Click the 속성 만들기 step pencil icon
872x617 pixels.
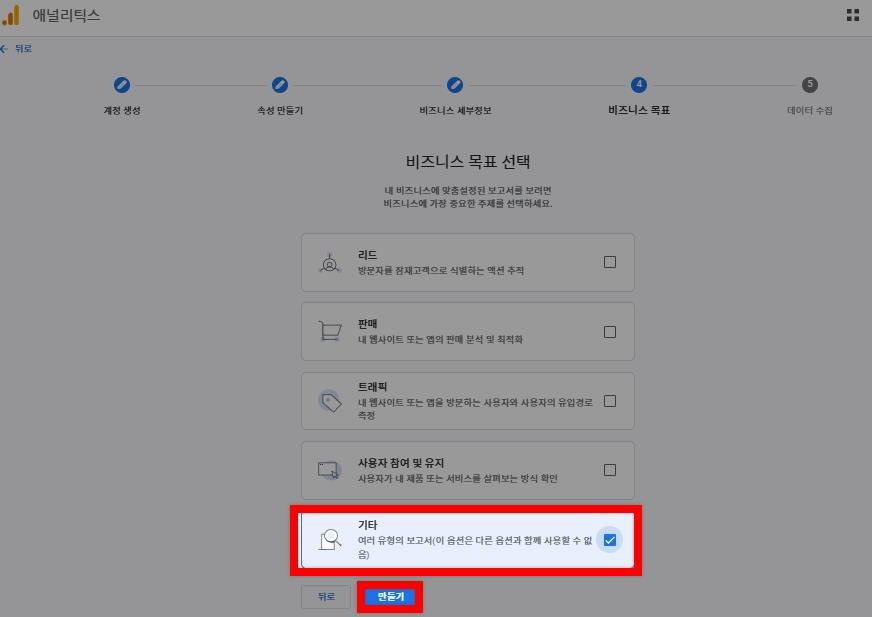click(280, 85)
